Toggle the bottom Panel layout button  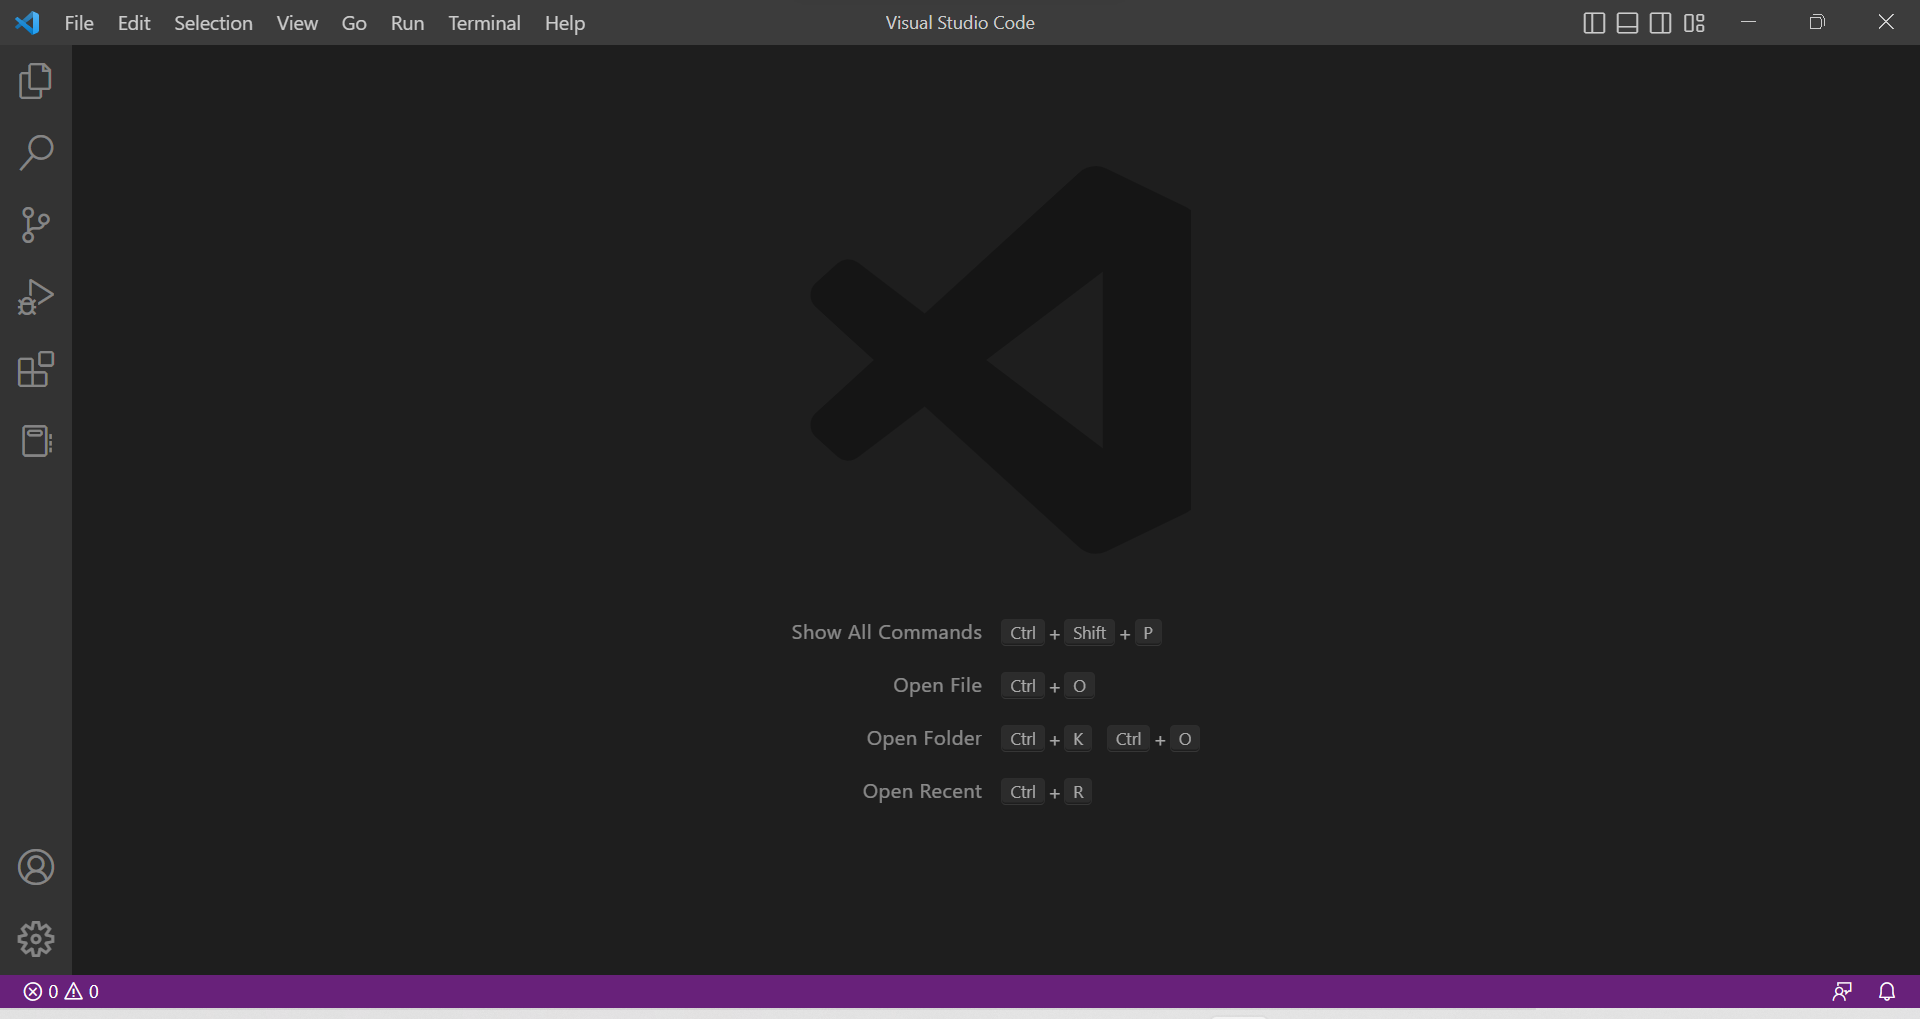pos(1627,23)
